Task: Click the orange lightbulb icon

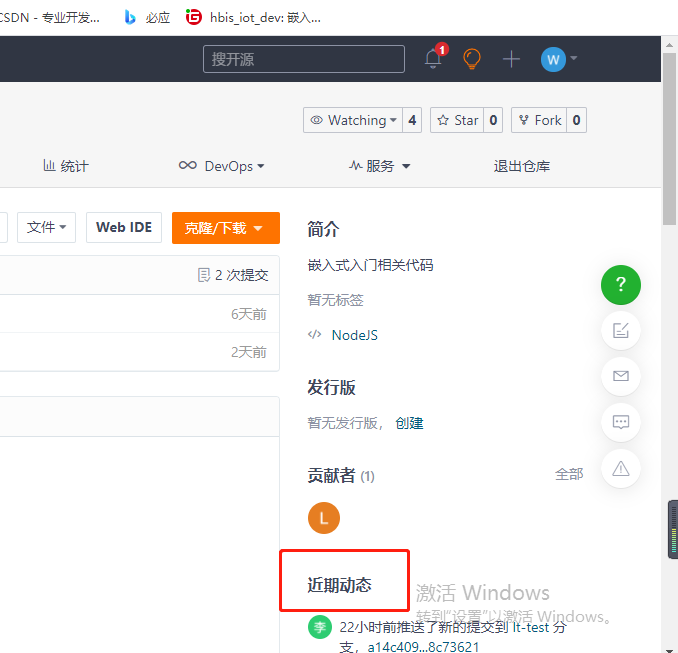Action: [472, 59]
